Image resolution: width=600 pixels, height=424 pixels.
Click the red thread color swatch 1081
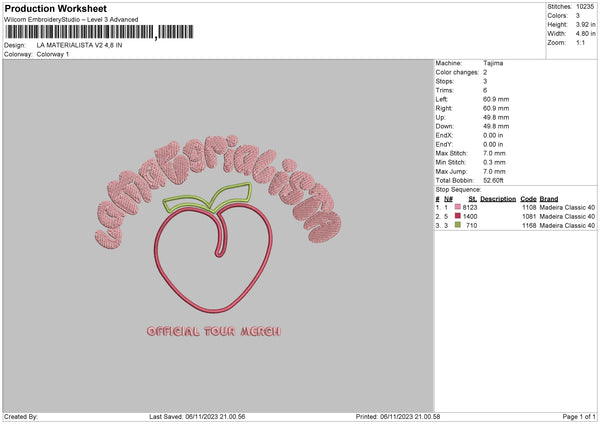click(x=458, y=216)
